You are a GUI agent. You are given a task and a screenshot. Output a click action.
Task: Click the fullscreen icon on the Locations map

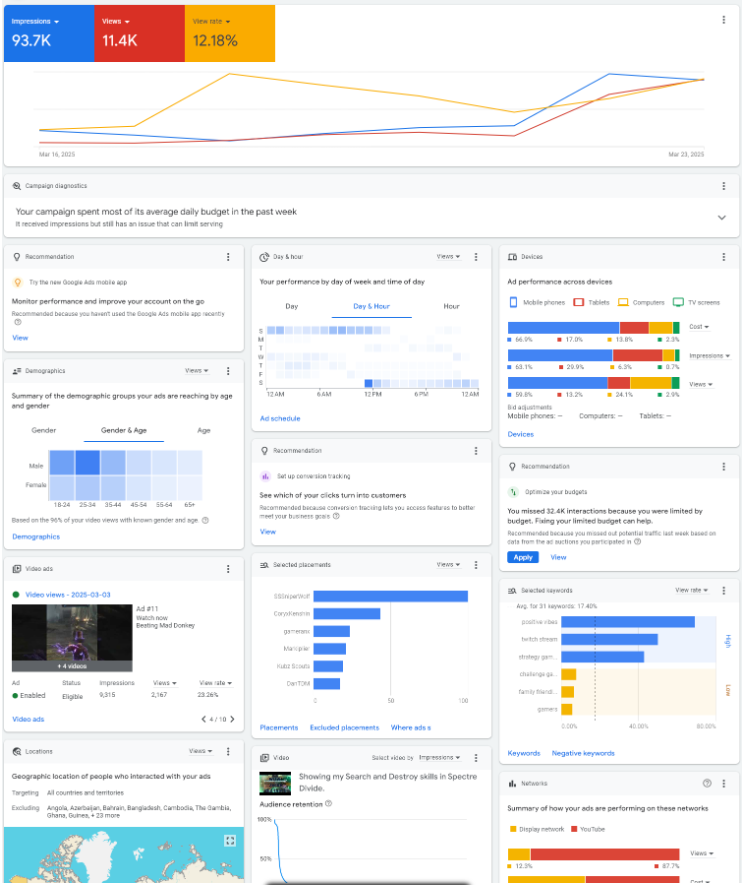(x=230, y=841)
